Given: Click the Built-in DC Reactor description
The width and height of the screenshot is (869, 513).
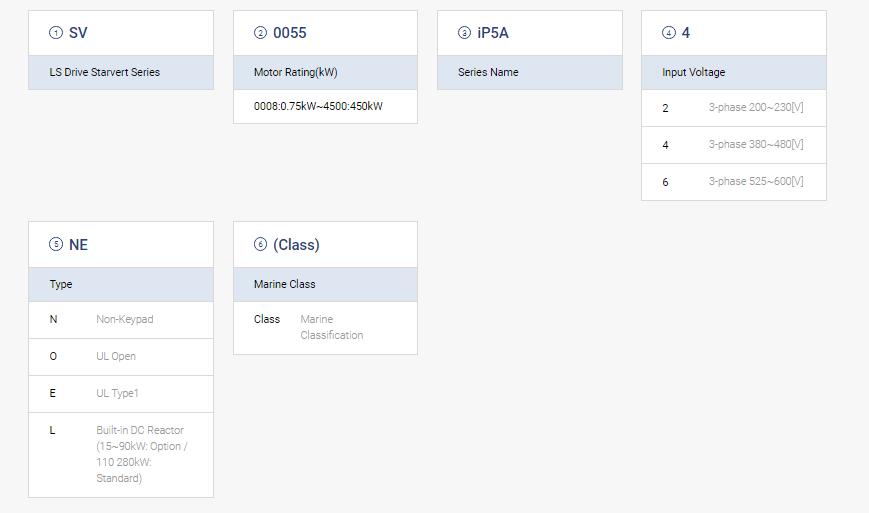Looking at the screenshot, I should [x=141, y=454].
